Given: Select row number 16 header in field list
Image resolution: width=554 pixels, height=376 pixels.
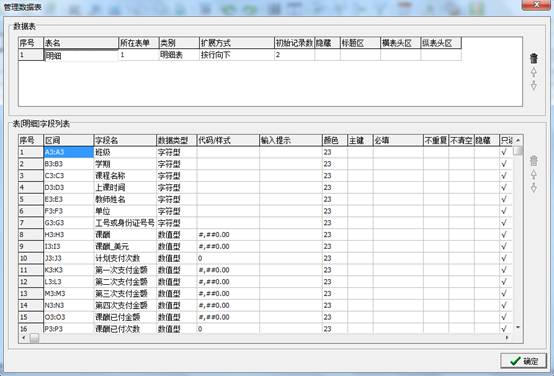Looking at the screenshot, I should tap(31, 329).
